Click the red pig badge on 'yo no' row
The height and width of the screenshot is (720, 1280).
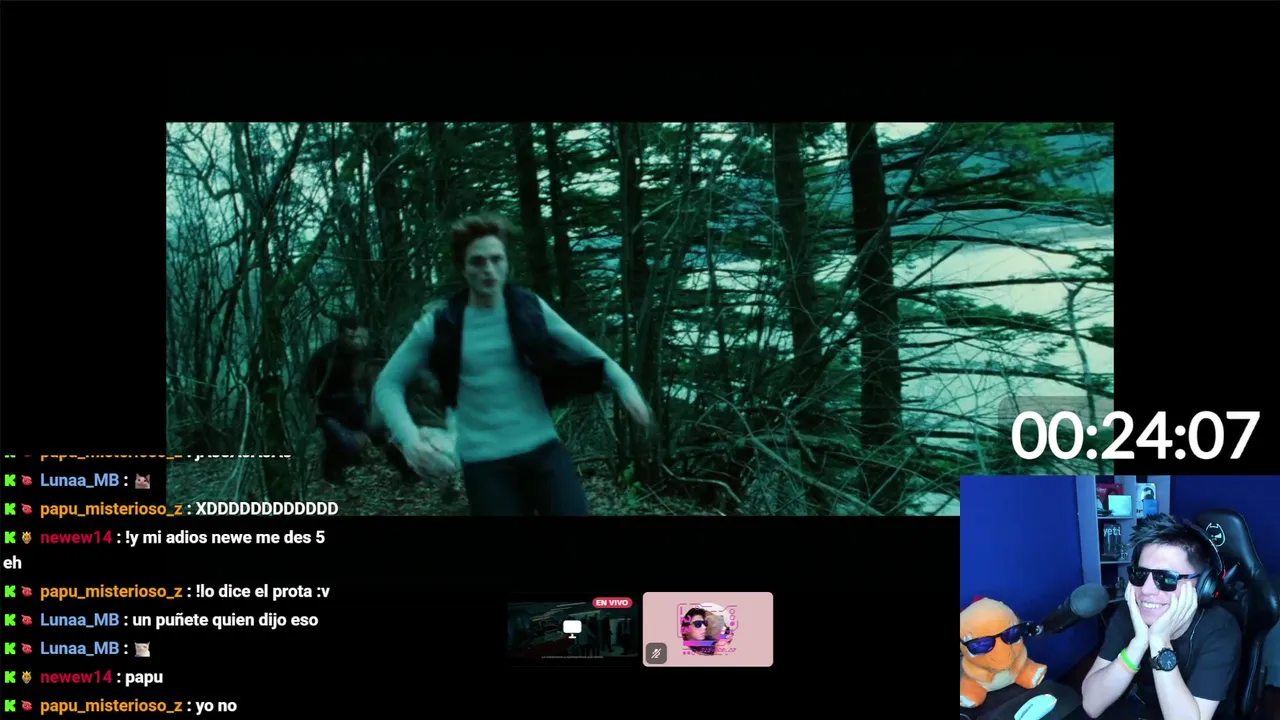click(27, 706)
